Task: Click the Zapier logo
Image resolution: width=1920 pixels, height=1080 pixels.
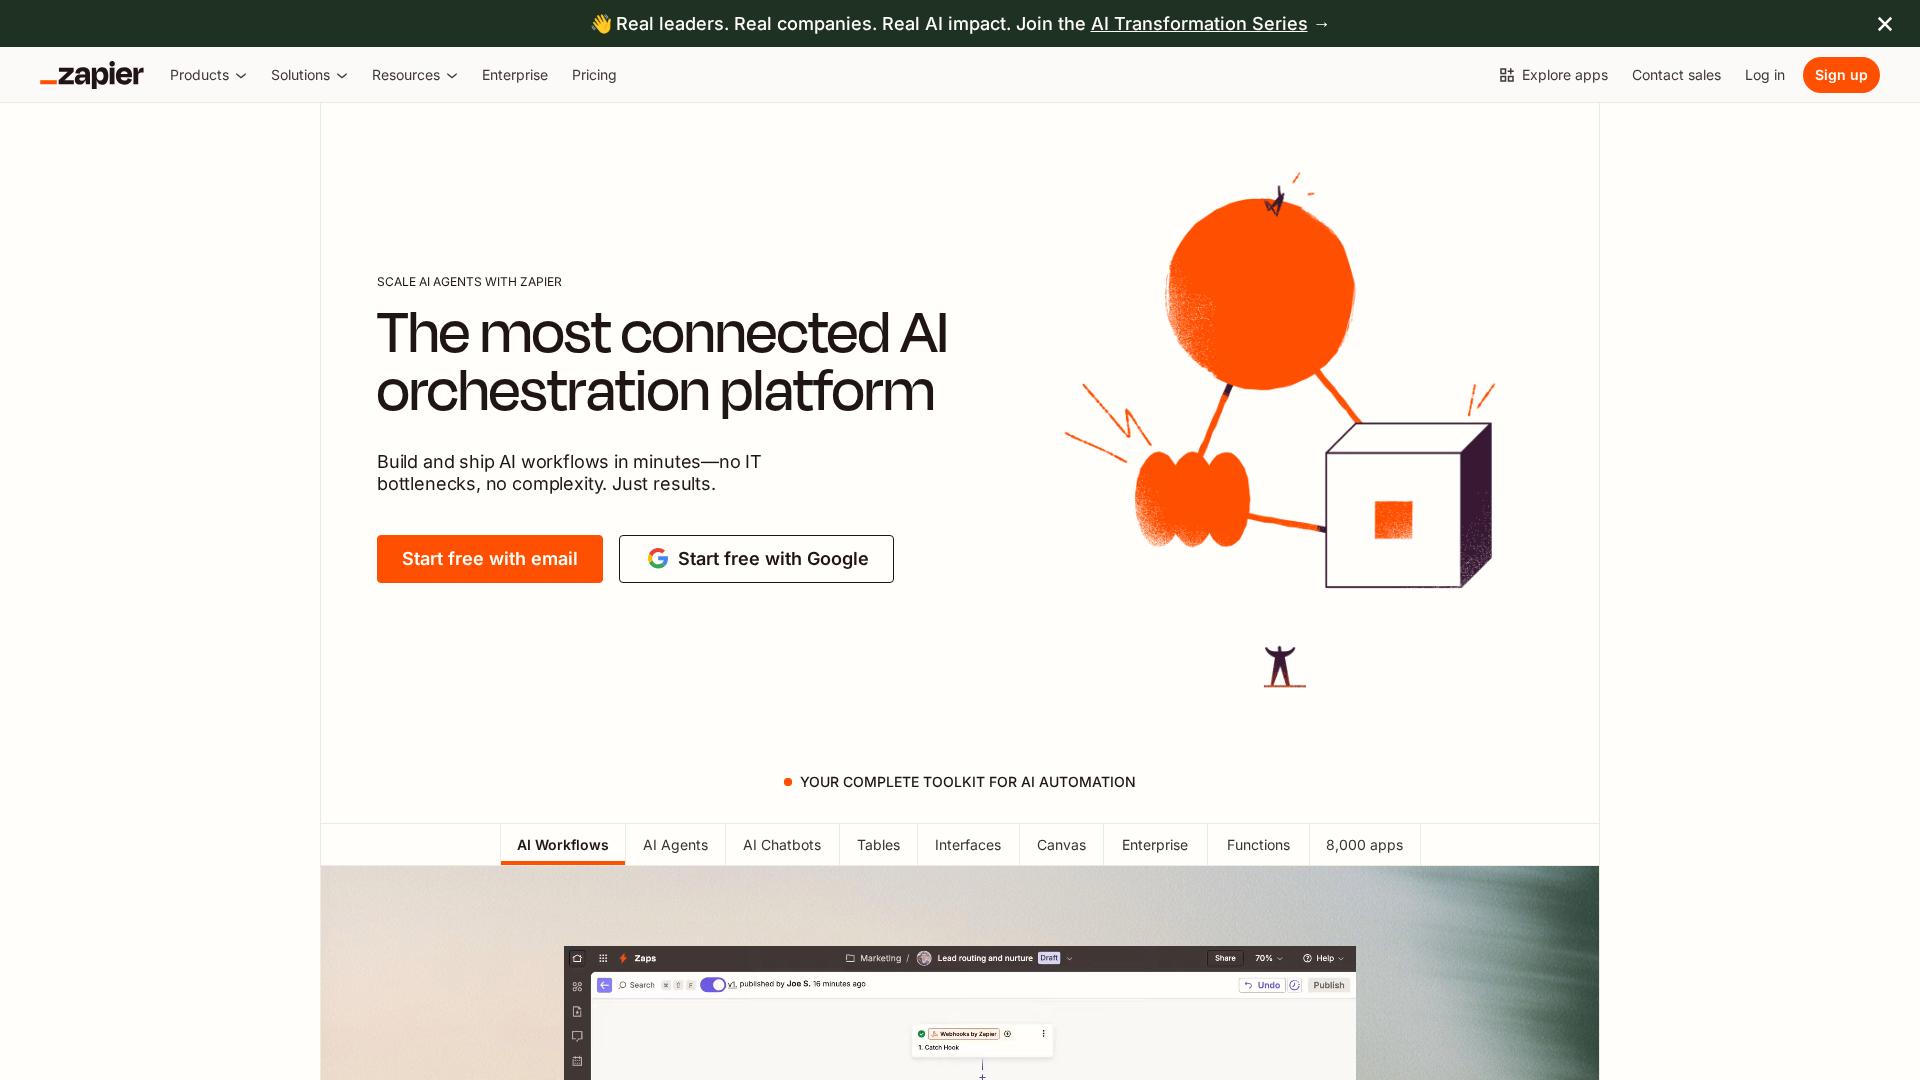Action: point(92,75)
